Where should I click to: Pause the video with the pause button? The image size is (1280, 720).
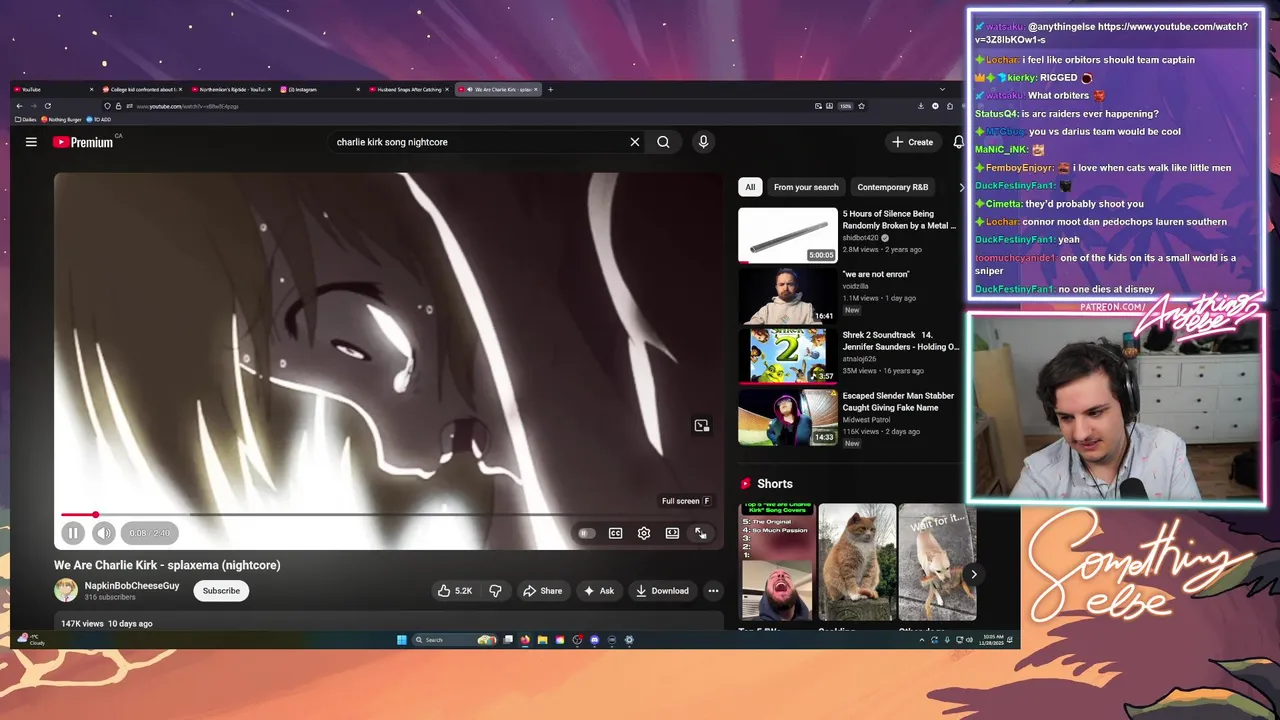[73, 533]
